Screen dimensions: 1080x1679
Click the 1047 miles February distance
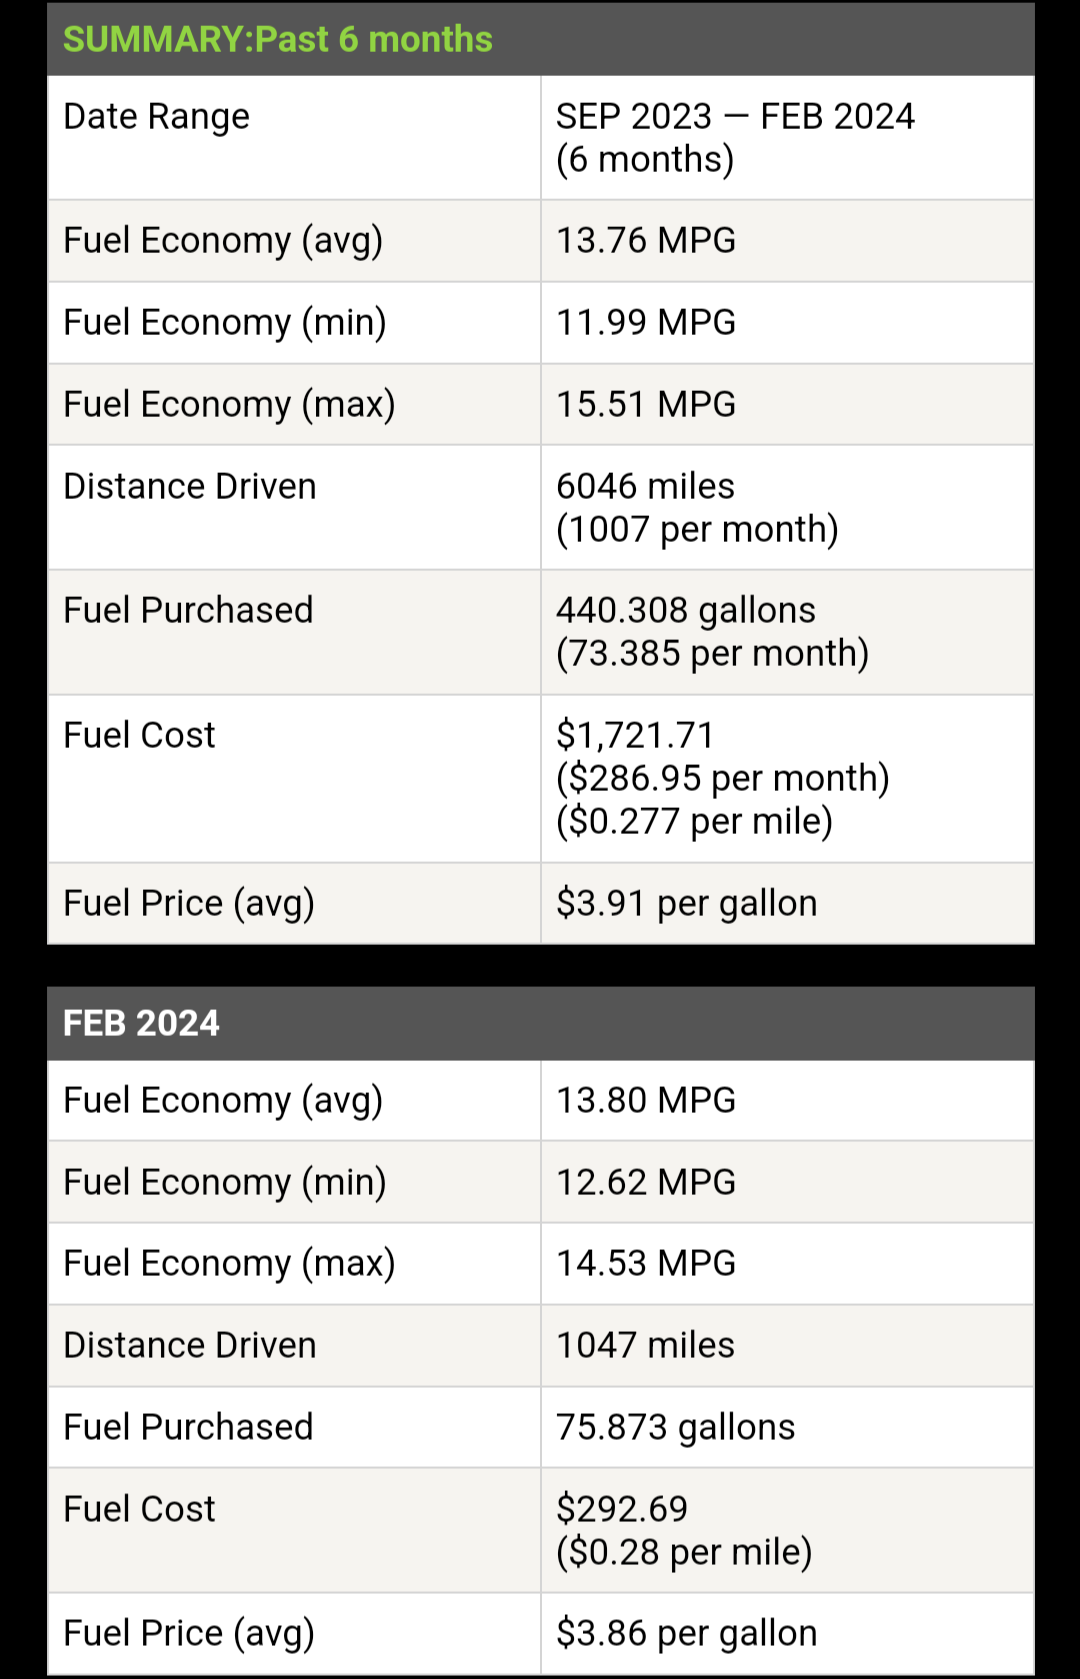coord(645,1345)
